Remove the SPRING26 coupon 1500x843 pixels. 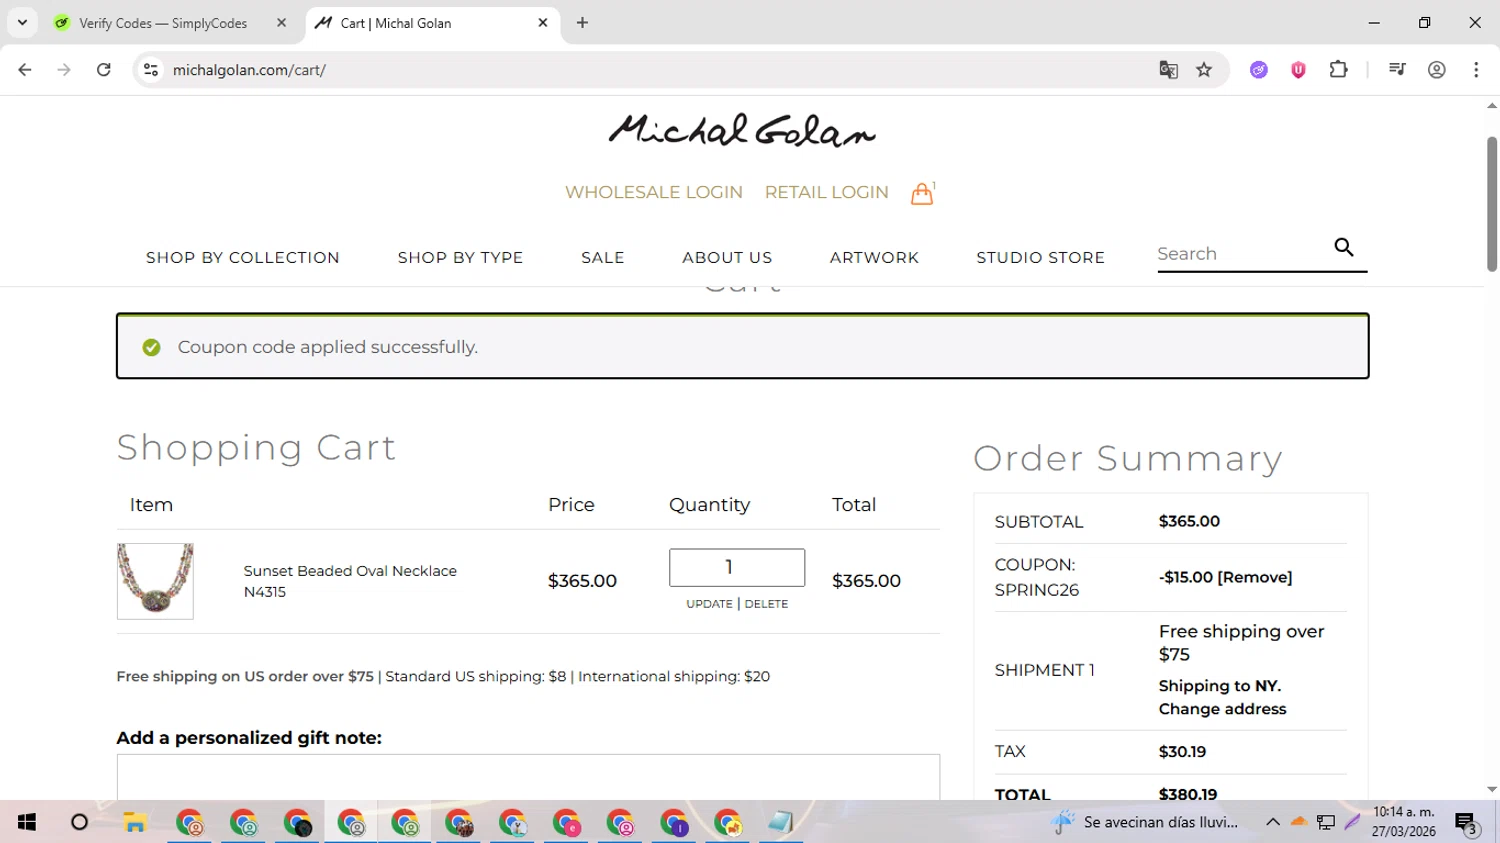point(1254,577)
